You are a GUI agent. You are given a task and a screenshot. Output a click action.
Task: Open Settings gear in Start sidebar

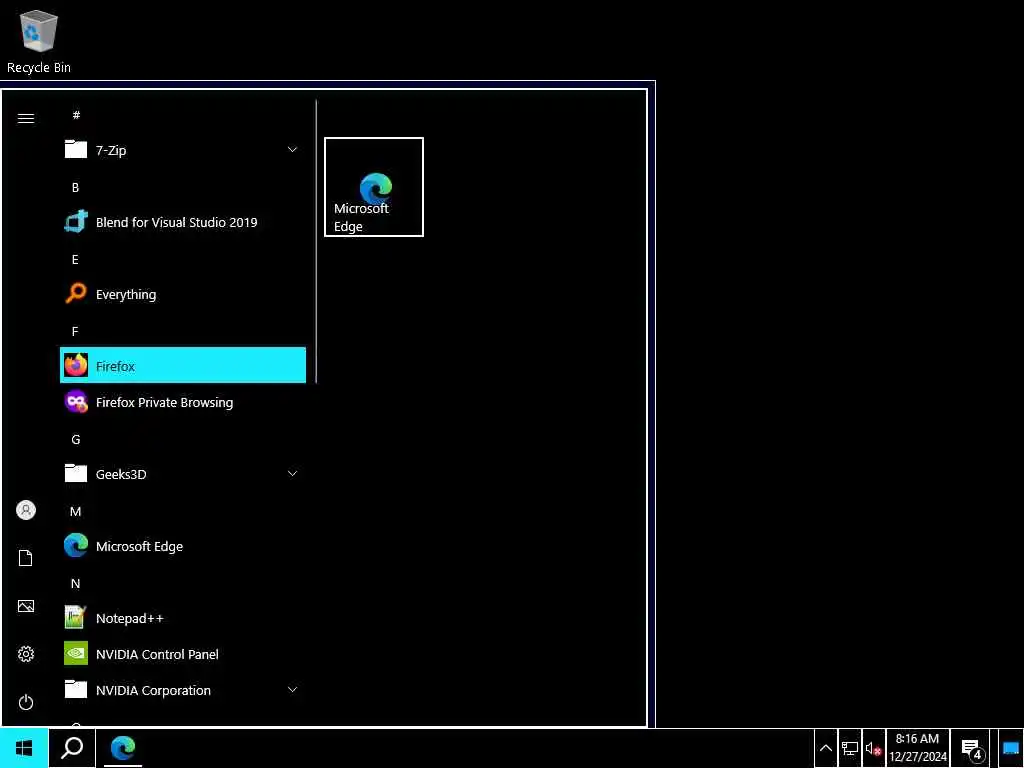(x=25, y=654)
